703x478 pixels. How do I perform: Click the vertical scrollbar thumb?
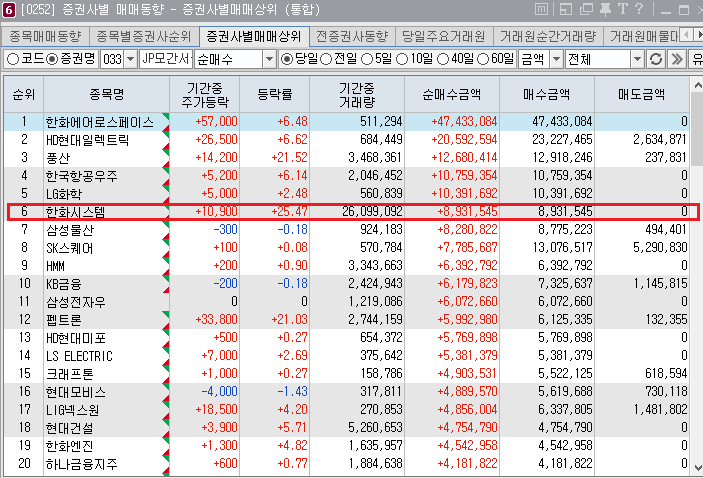click(x=697, y=129)
